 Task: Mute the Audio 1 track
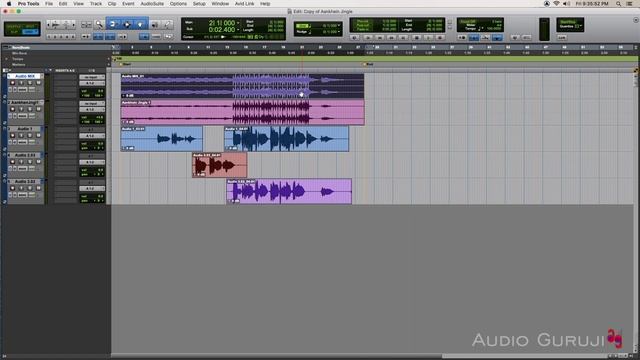coord(38,135)
